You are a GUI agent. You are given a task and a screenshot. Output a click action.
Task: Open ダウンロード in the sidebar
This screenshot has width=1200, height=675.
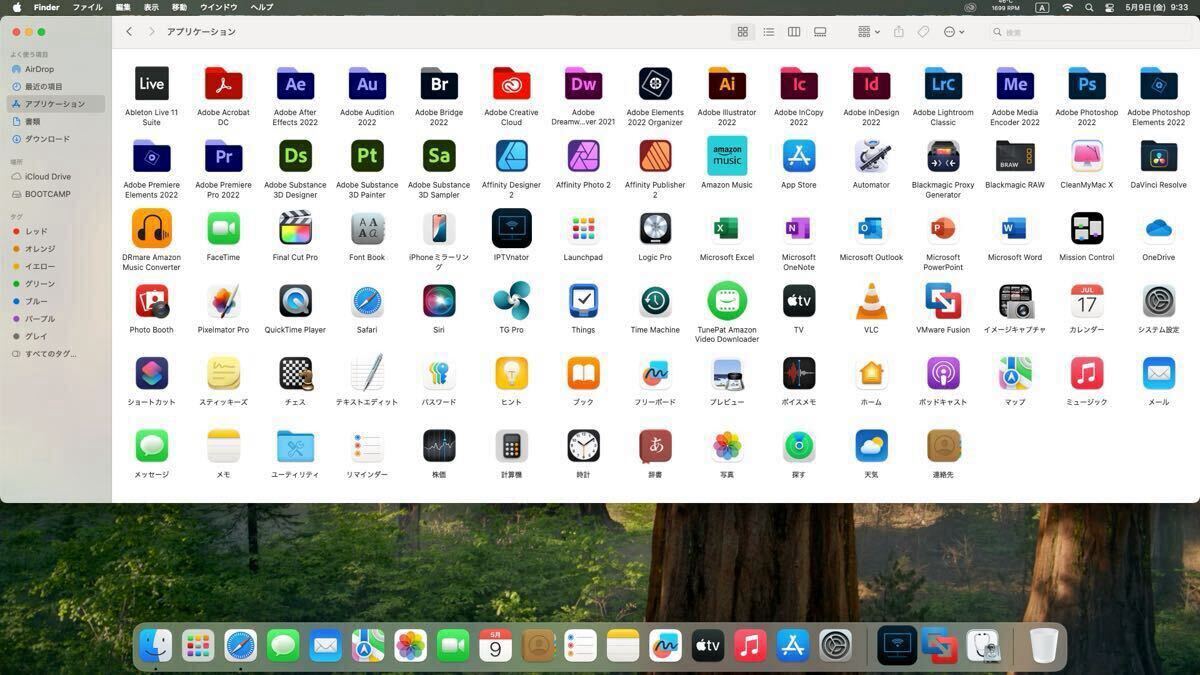[x=56, y=139]
